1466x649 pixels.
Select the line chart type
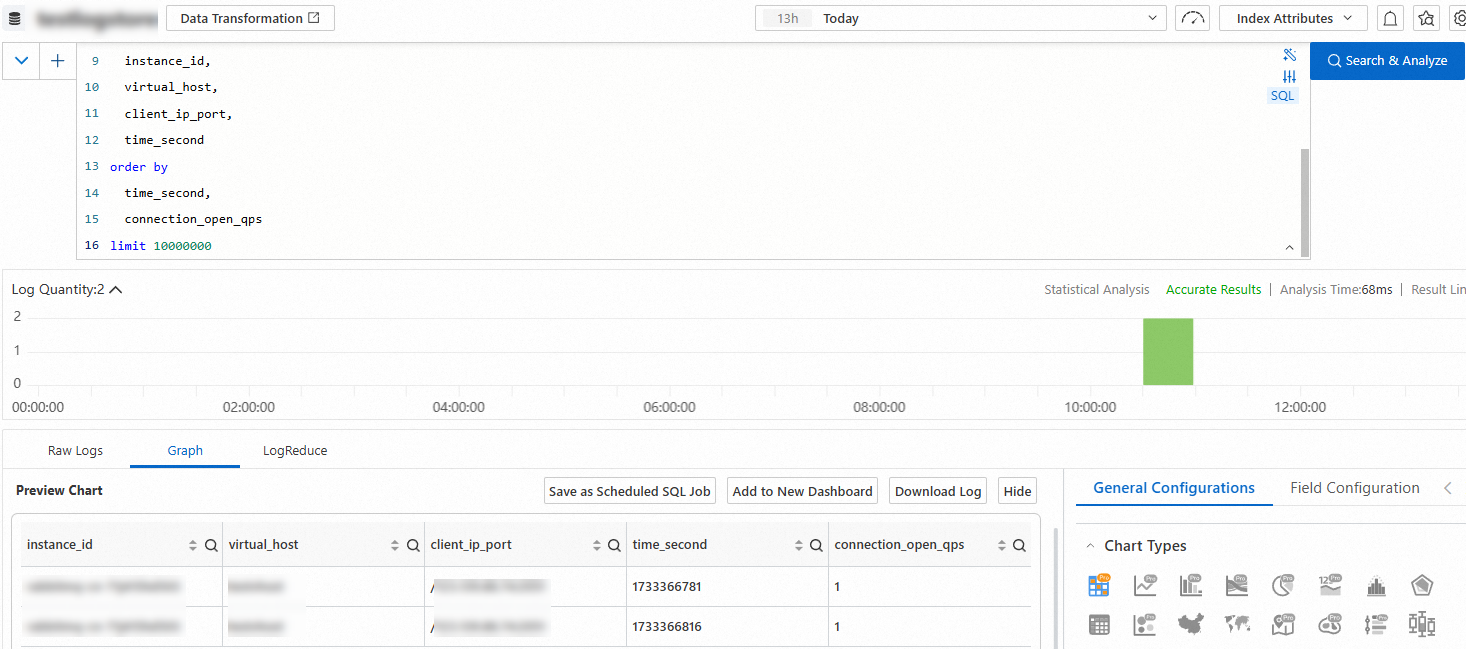coord(1145,585)
